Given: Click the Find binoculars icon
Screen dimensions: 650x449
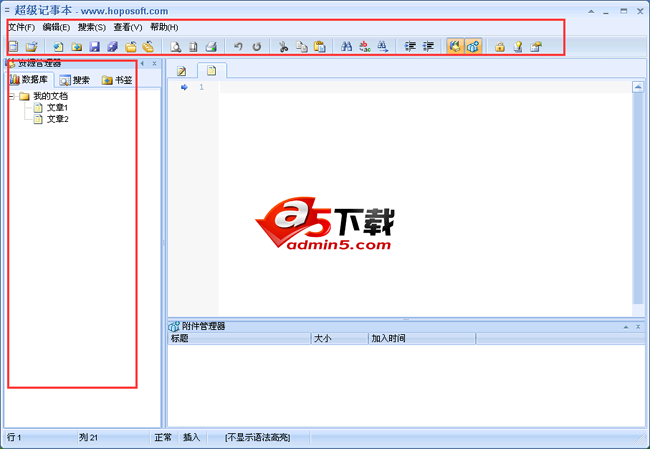Looking at the screenshot, I should 347,46.
